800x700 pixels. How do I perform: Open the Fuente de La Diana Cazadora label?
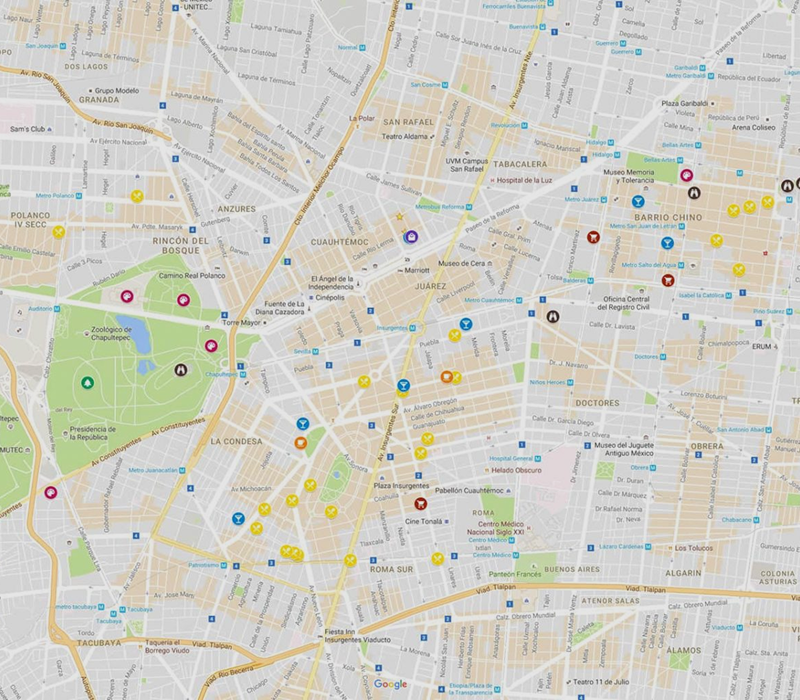click(x=280, y=308)
